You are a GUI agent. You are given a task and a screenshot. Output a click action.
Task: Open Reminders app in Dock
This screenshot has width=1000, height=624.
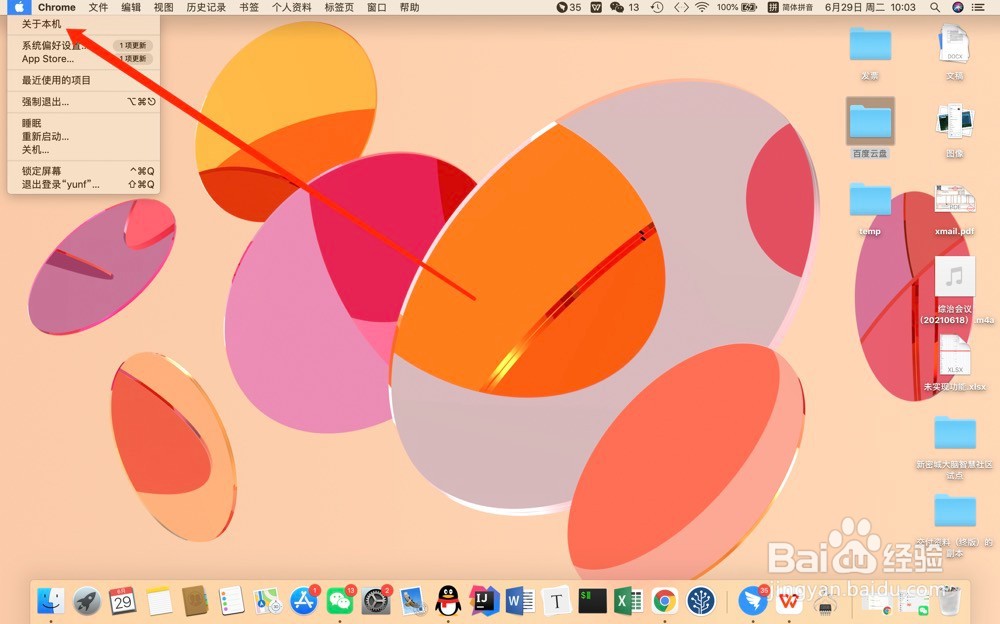click(x=232, y=600)
